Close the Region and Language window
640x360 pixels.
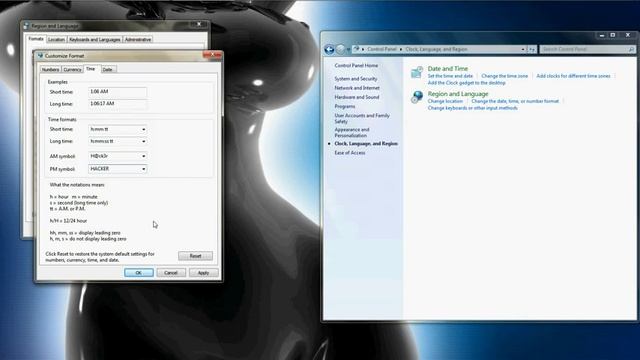click(x=199, y=24)
